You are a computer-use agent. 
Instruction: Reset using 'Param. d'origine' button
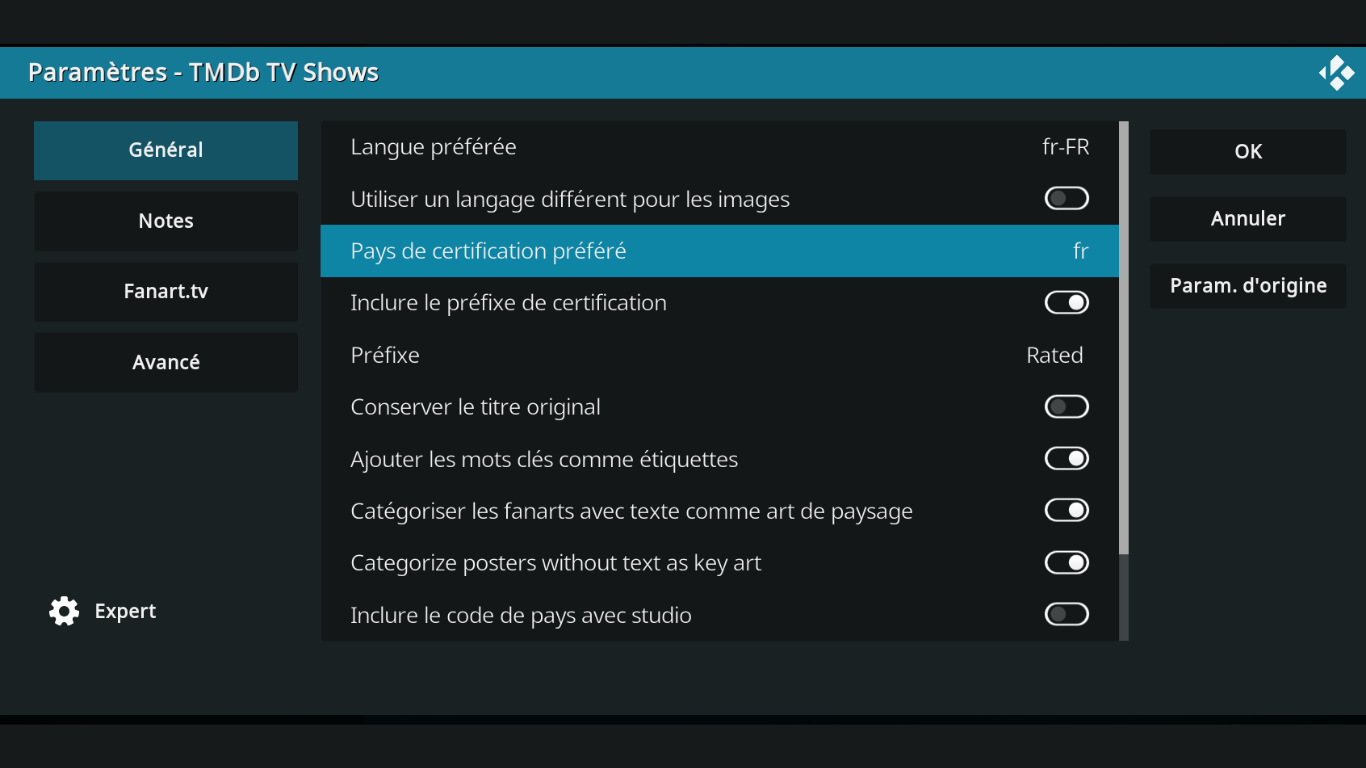[1248, 286]
